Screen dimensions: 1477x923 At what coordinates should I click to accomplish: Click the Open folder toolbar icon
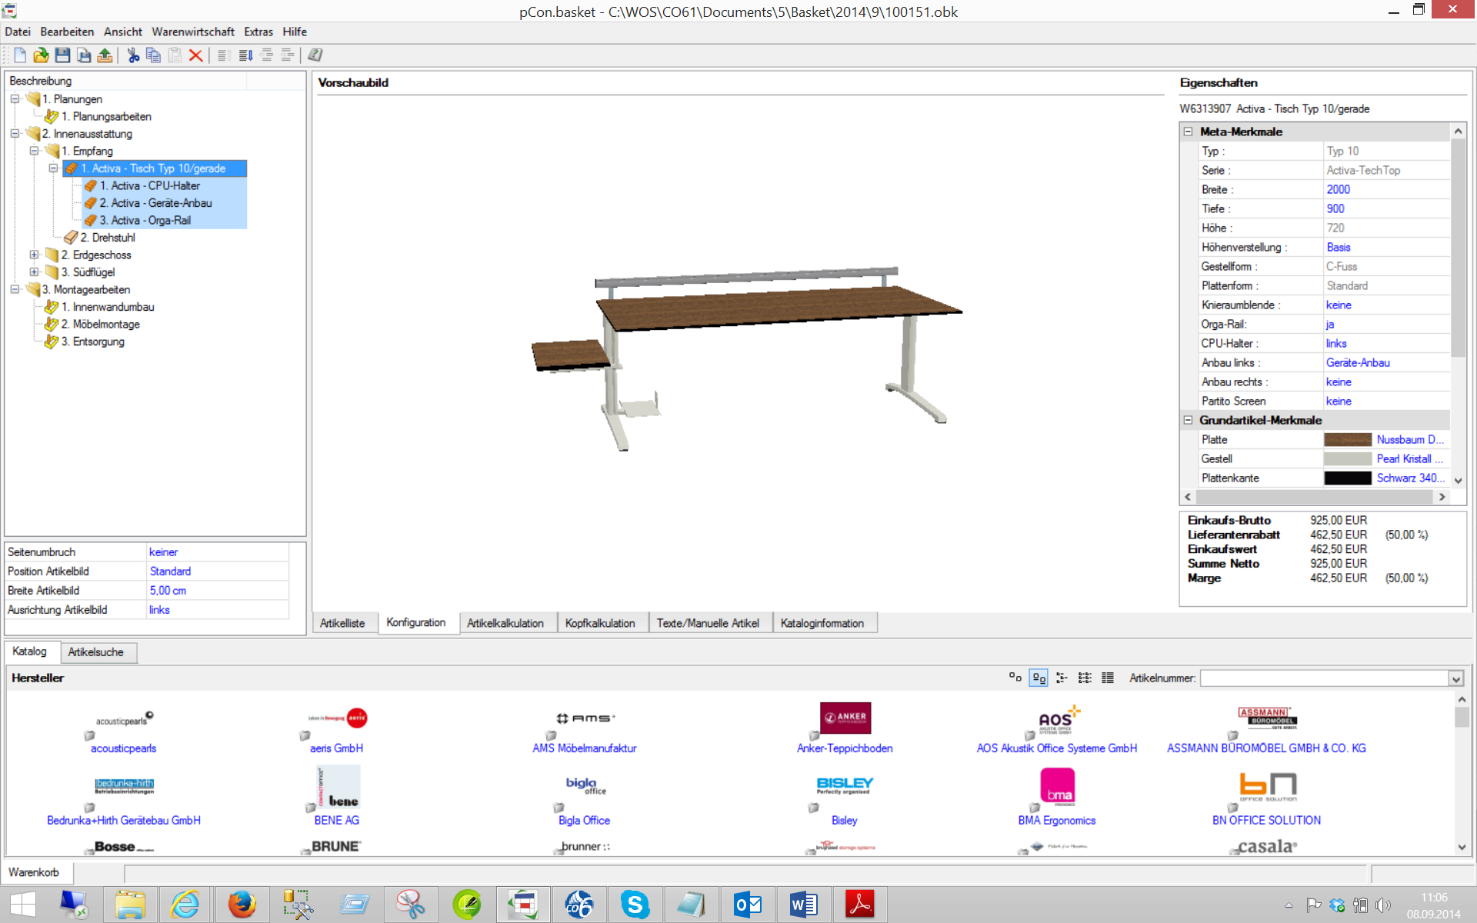point(41,55)
